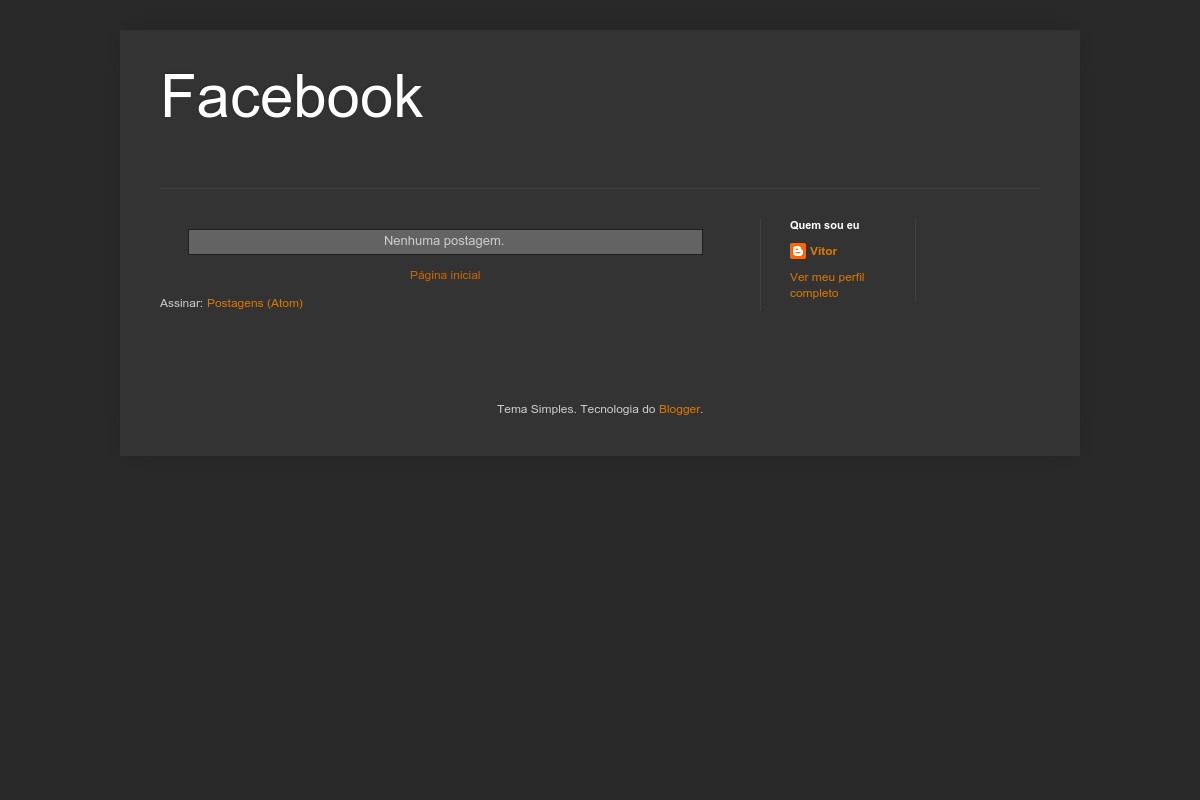
Task: Click 'Tema Simples. Tecnologia do' footer text
Action: [576, 409]
